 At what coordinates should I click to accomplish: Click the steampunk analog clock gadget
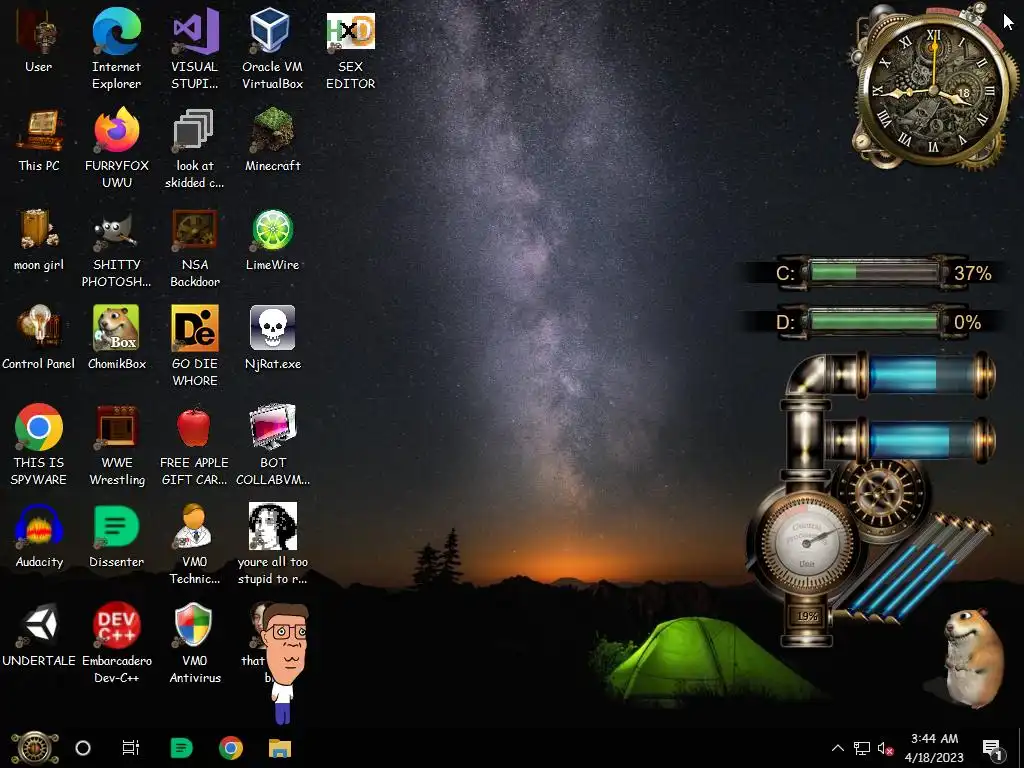[x=933, y=89]
